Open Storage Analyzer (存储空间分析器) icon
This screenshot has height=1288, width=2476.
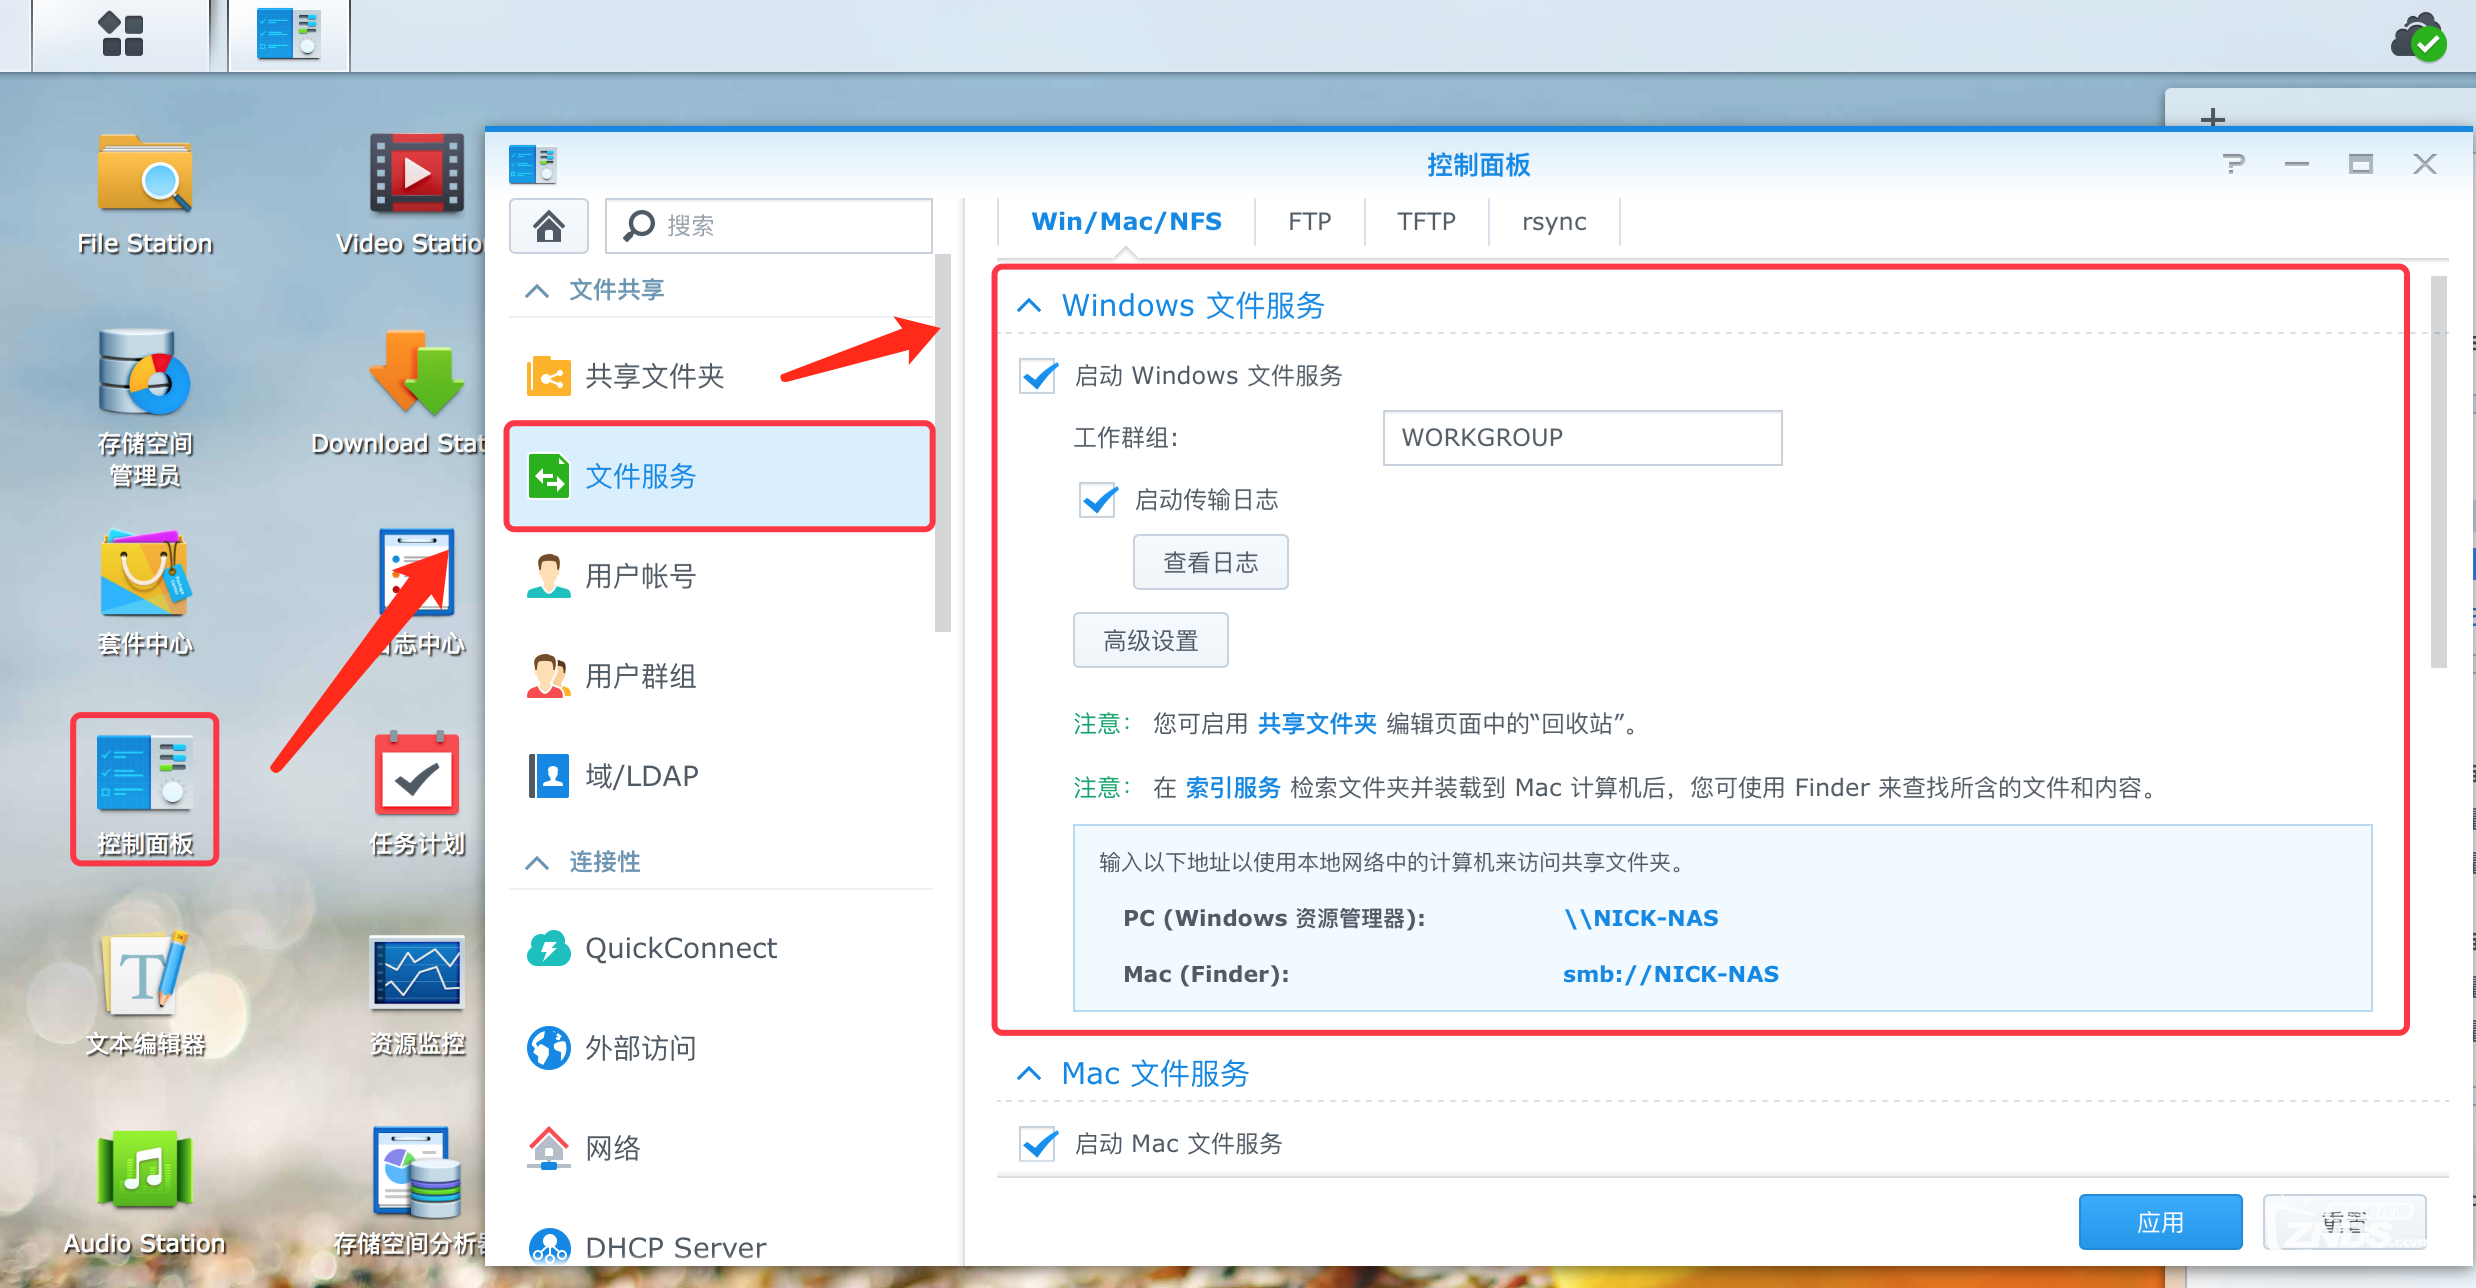[415, 1193]
